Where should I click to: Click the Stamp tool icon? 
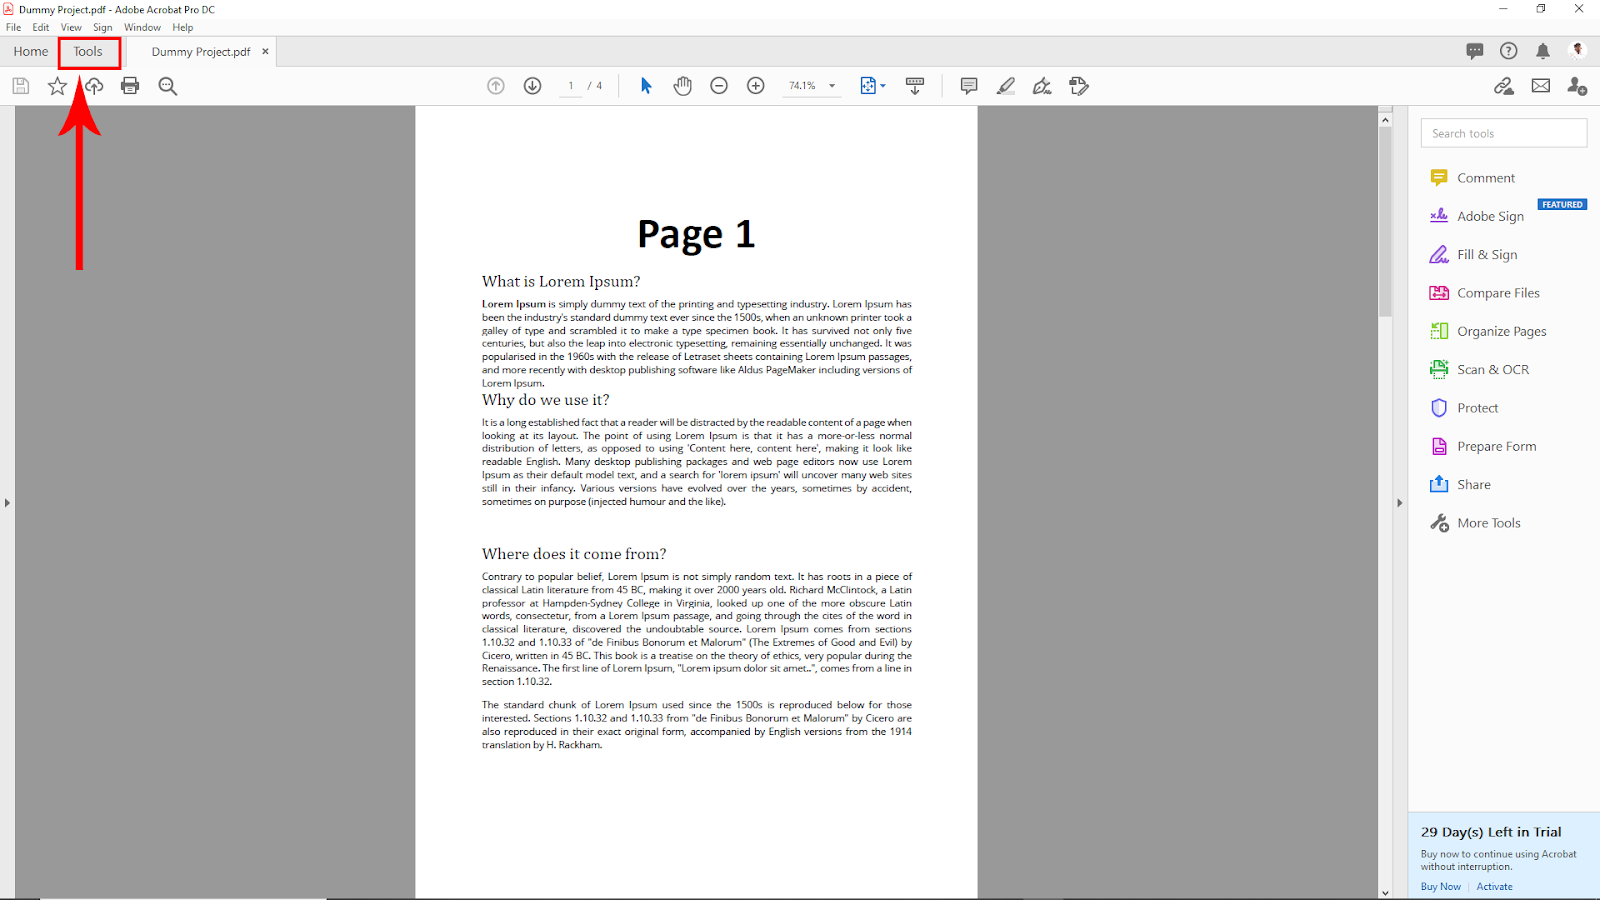pyautogui.click(x=1079, y=86)
